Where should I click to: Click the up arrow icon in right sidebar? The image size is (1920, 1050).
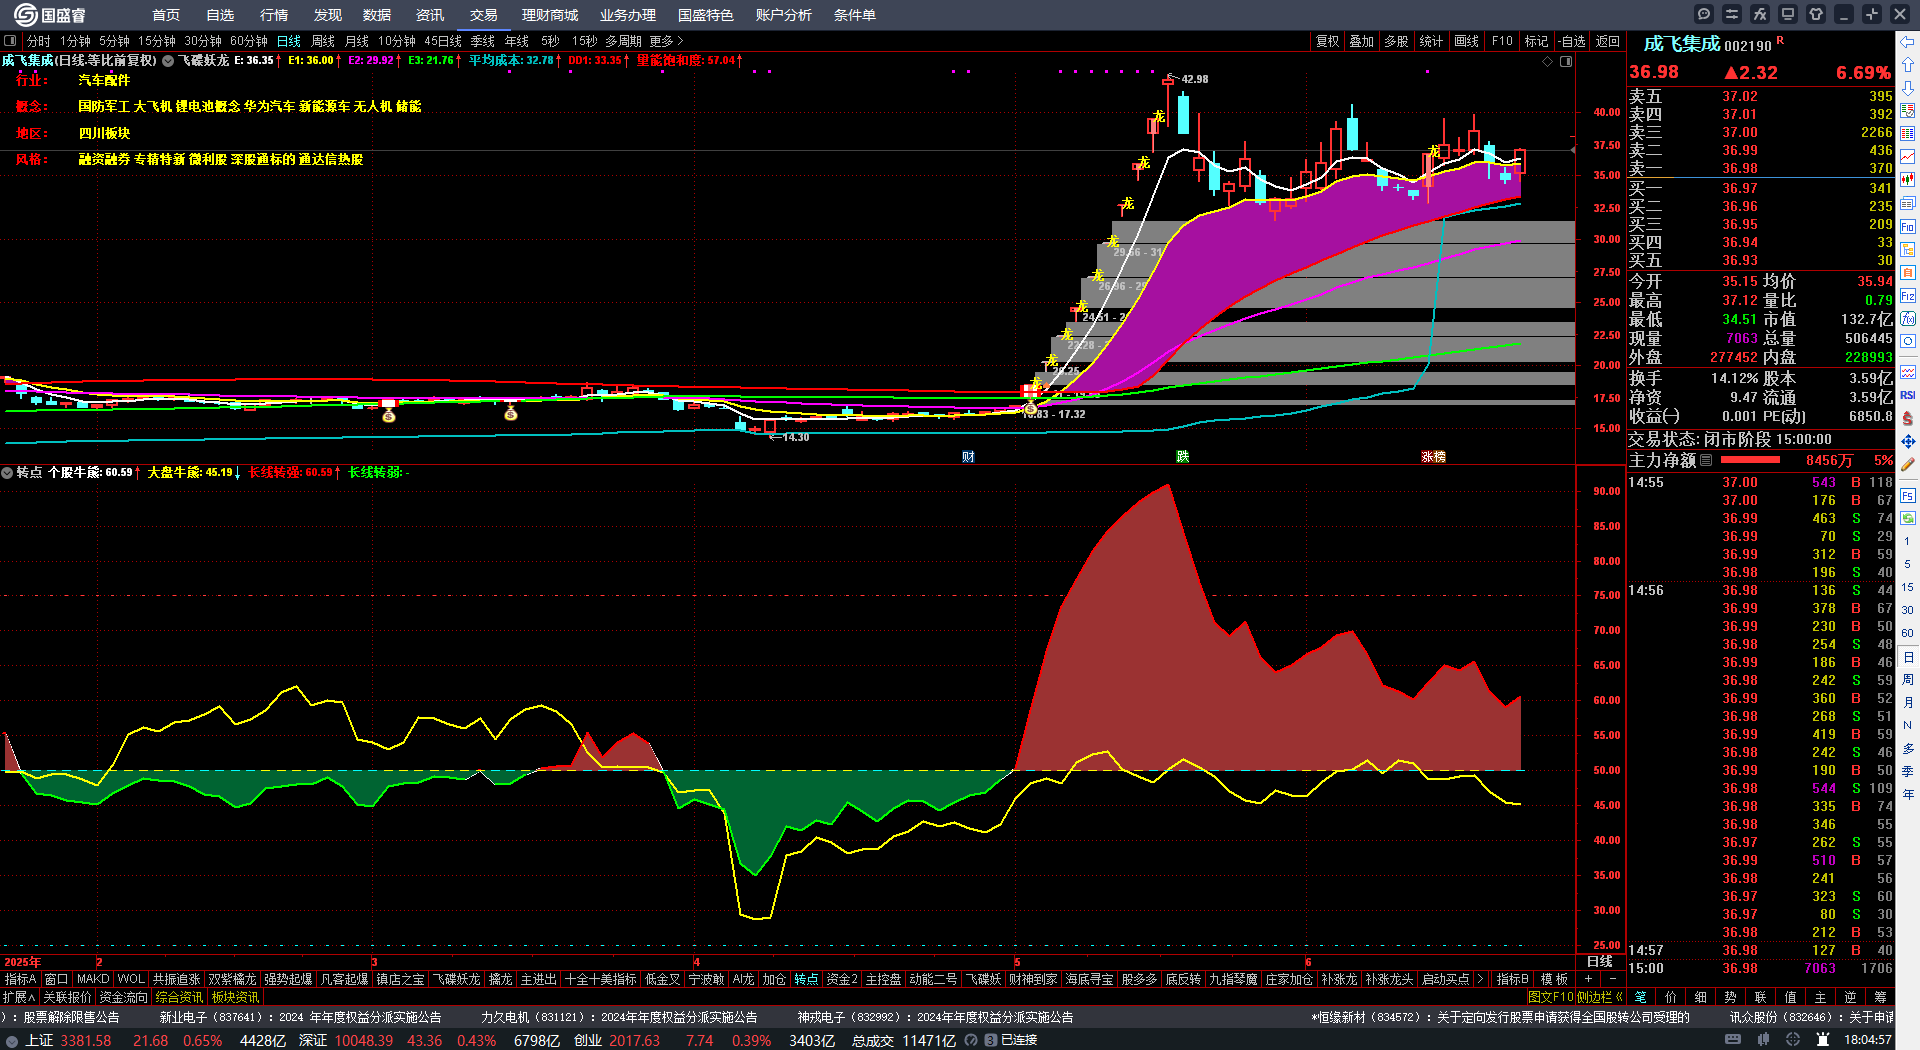(1908, 64)
